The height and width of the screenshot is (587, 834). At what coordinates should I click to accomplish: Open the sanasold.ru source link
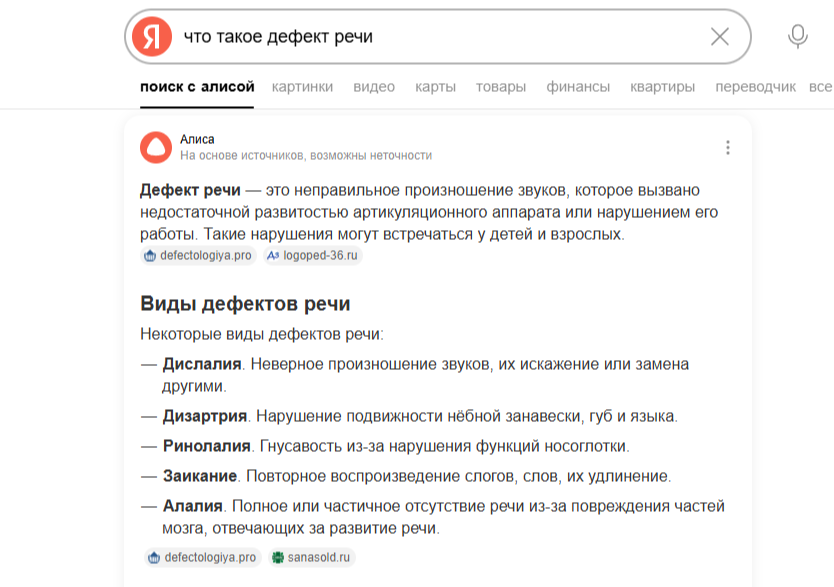312,557
